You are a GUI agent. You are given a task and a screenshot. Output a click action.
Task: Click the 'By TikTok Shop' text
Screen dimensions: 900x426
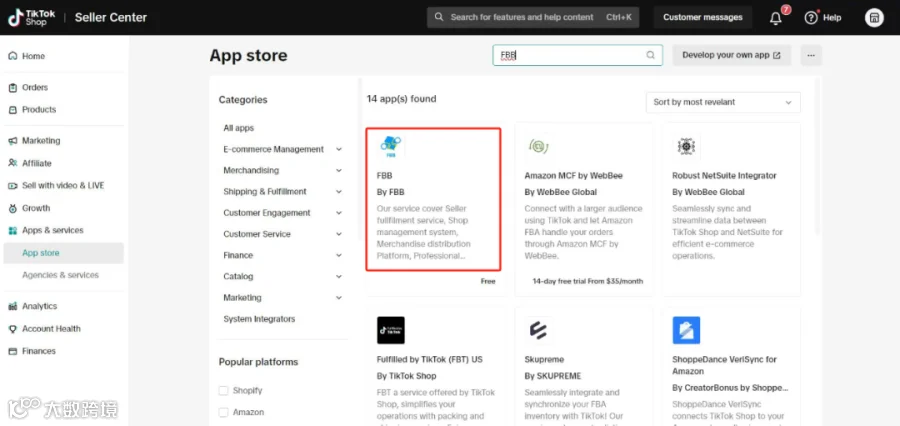coord(406,376)
